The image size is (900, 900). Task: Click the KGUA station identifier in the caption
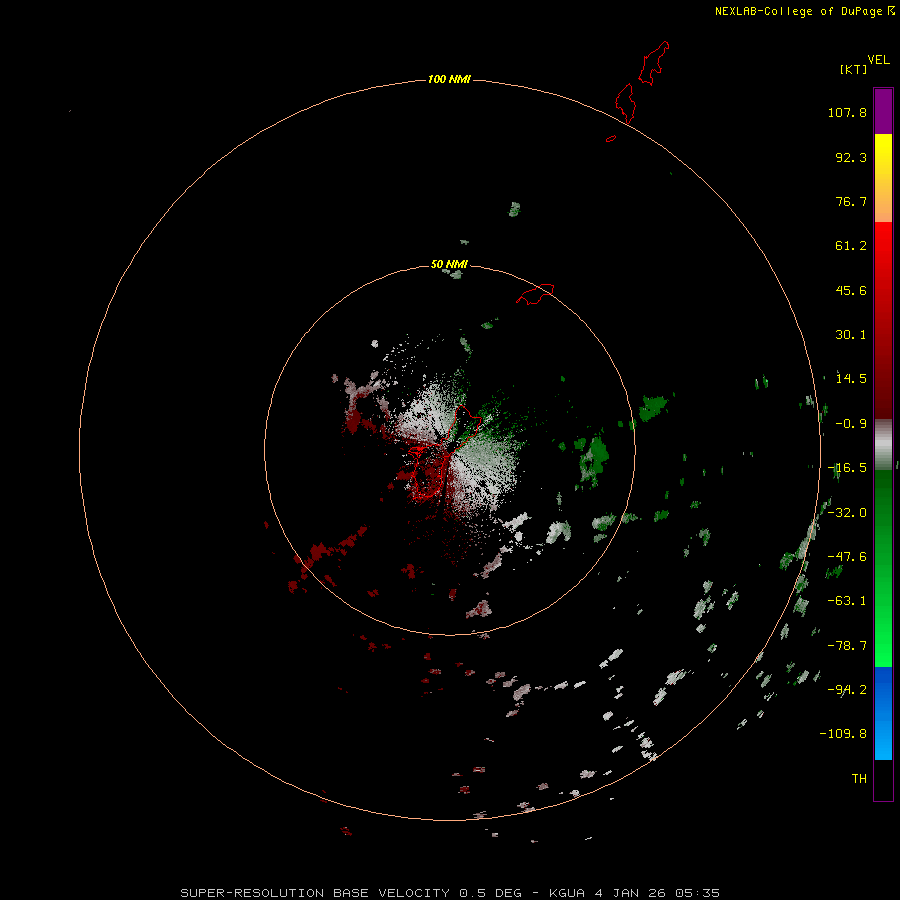pos(567,893)
